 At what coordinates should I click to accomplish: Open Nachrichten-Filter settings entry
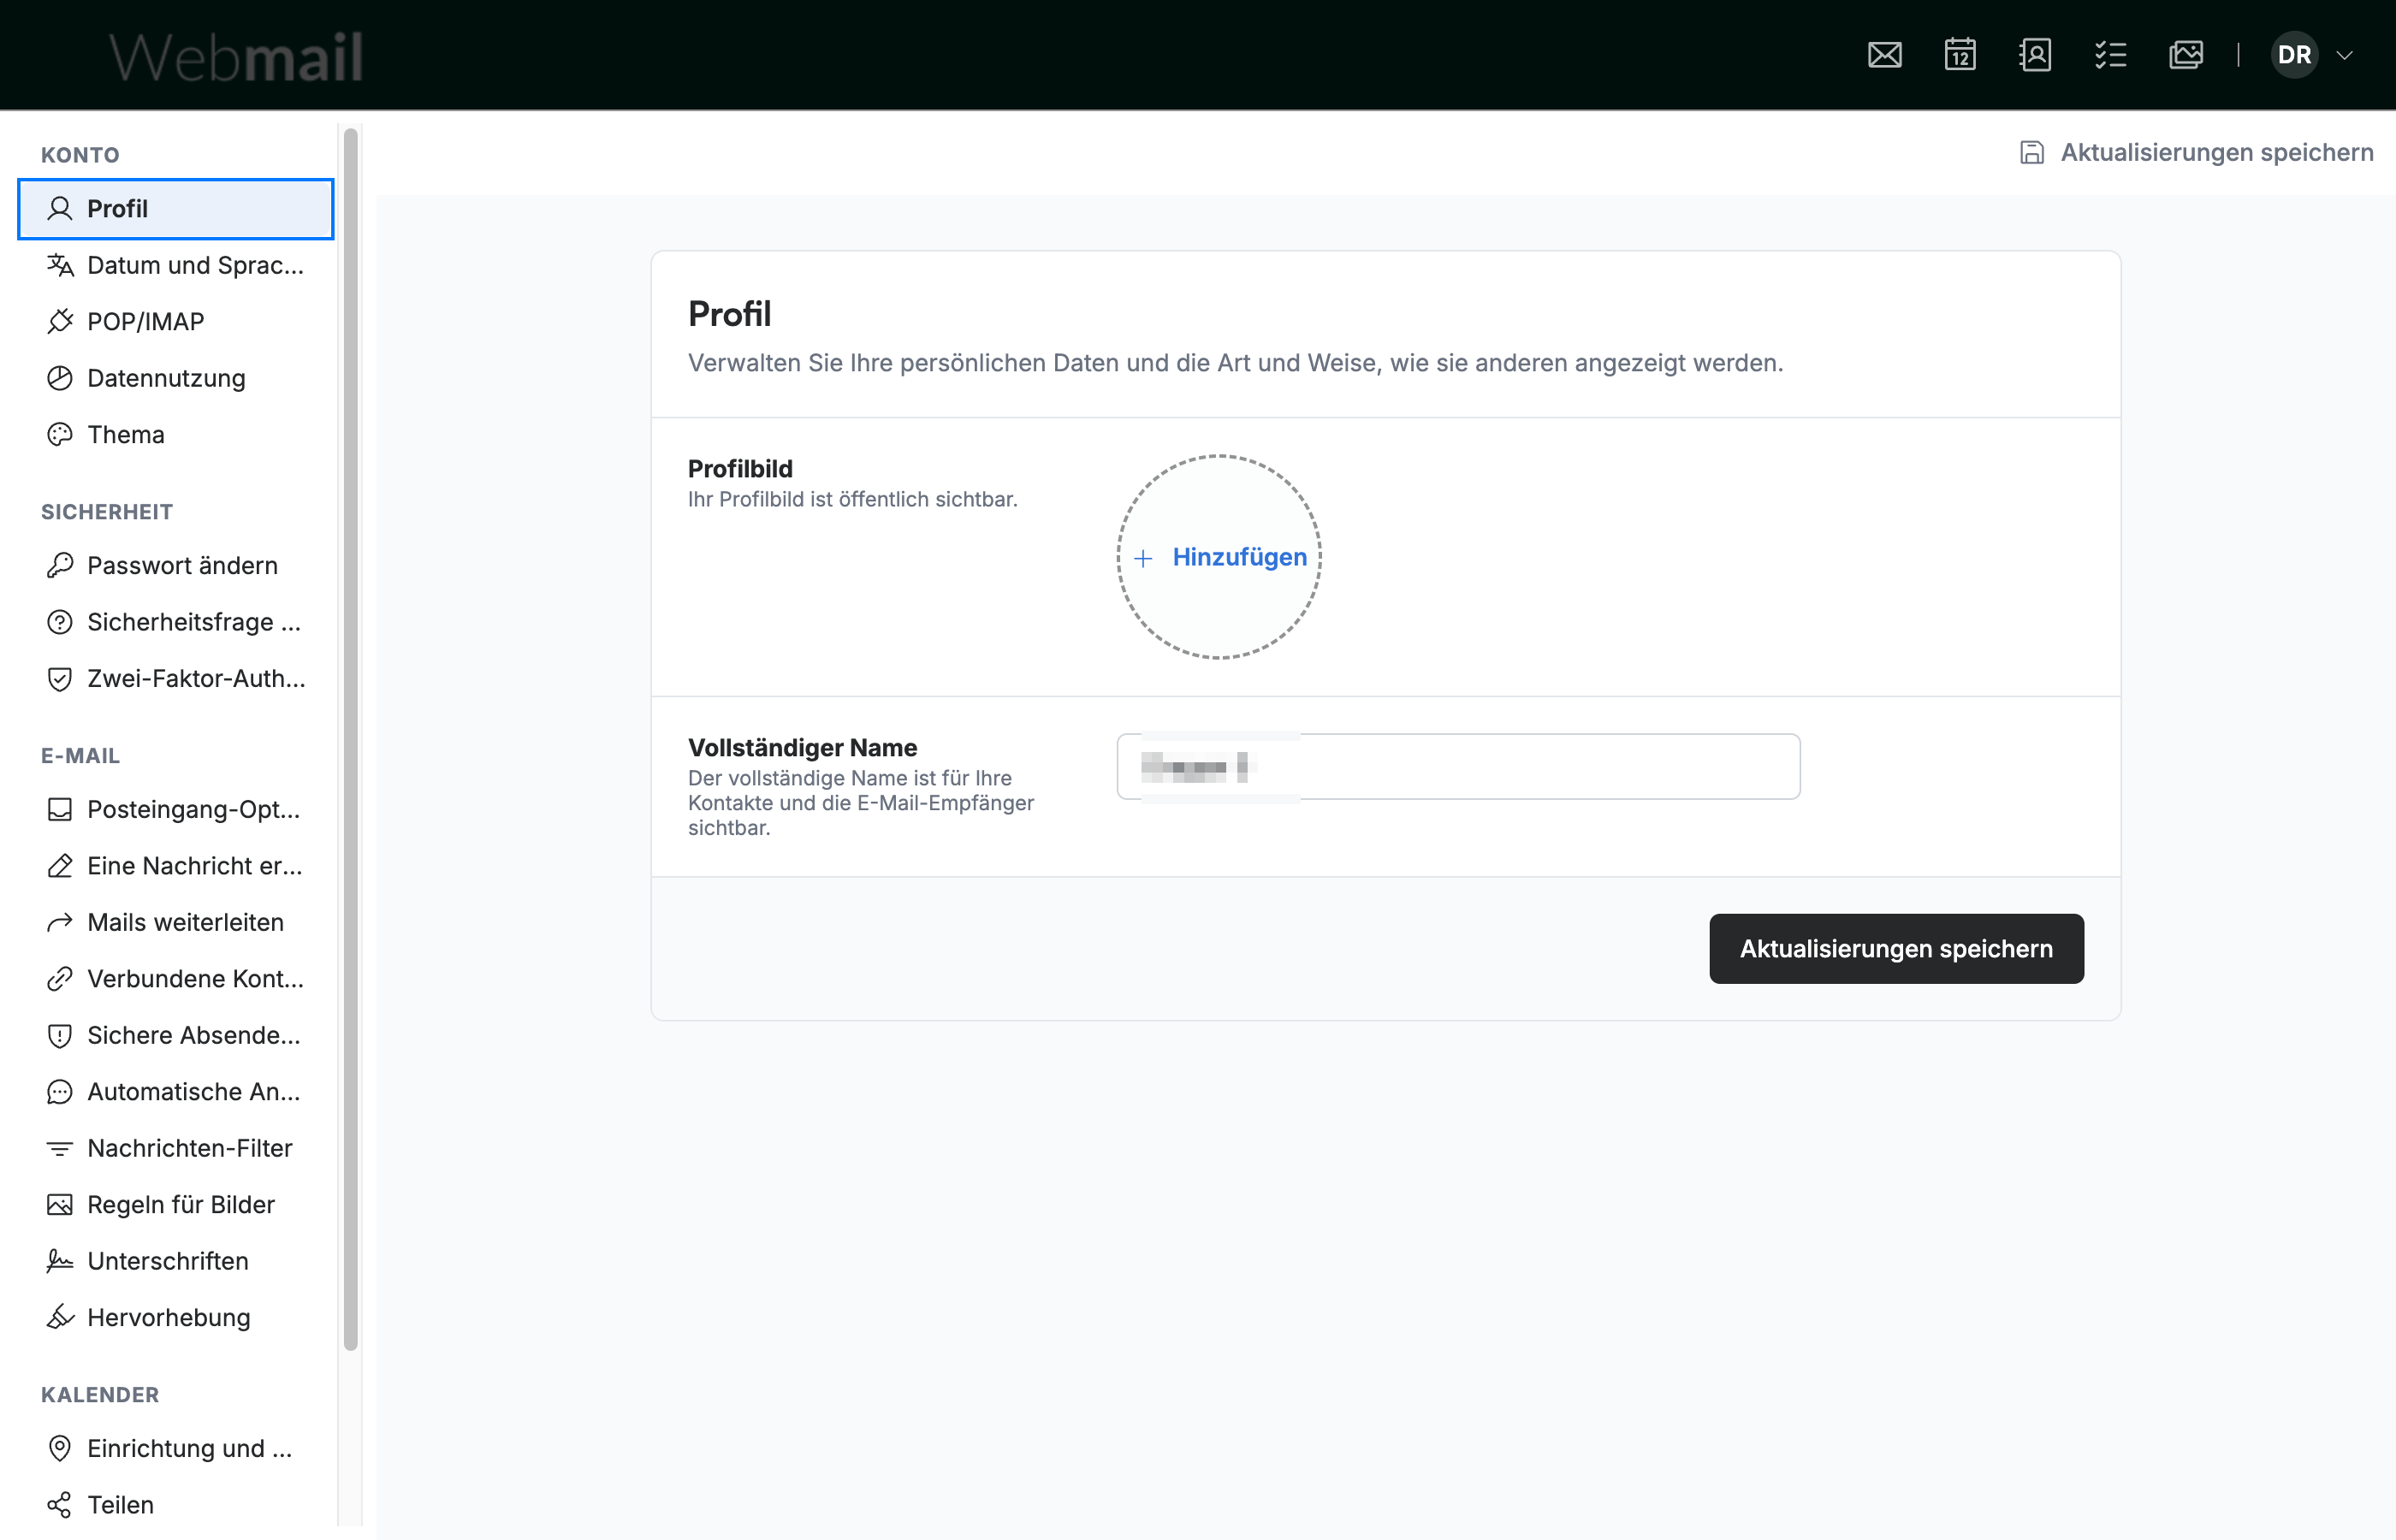pyautogui.click(x=176, y=1148)
